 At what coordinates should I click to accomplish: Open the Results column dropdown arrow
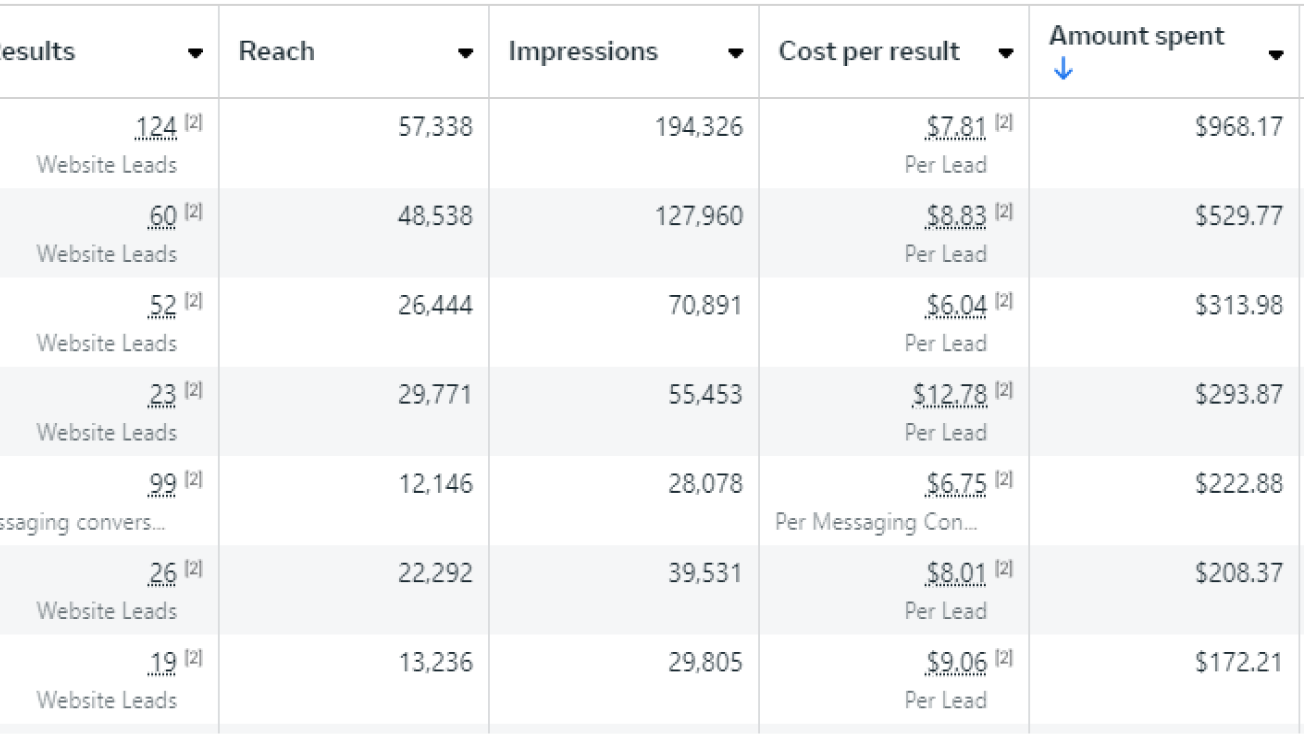point(196,54)
